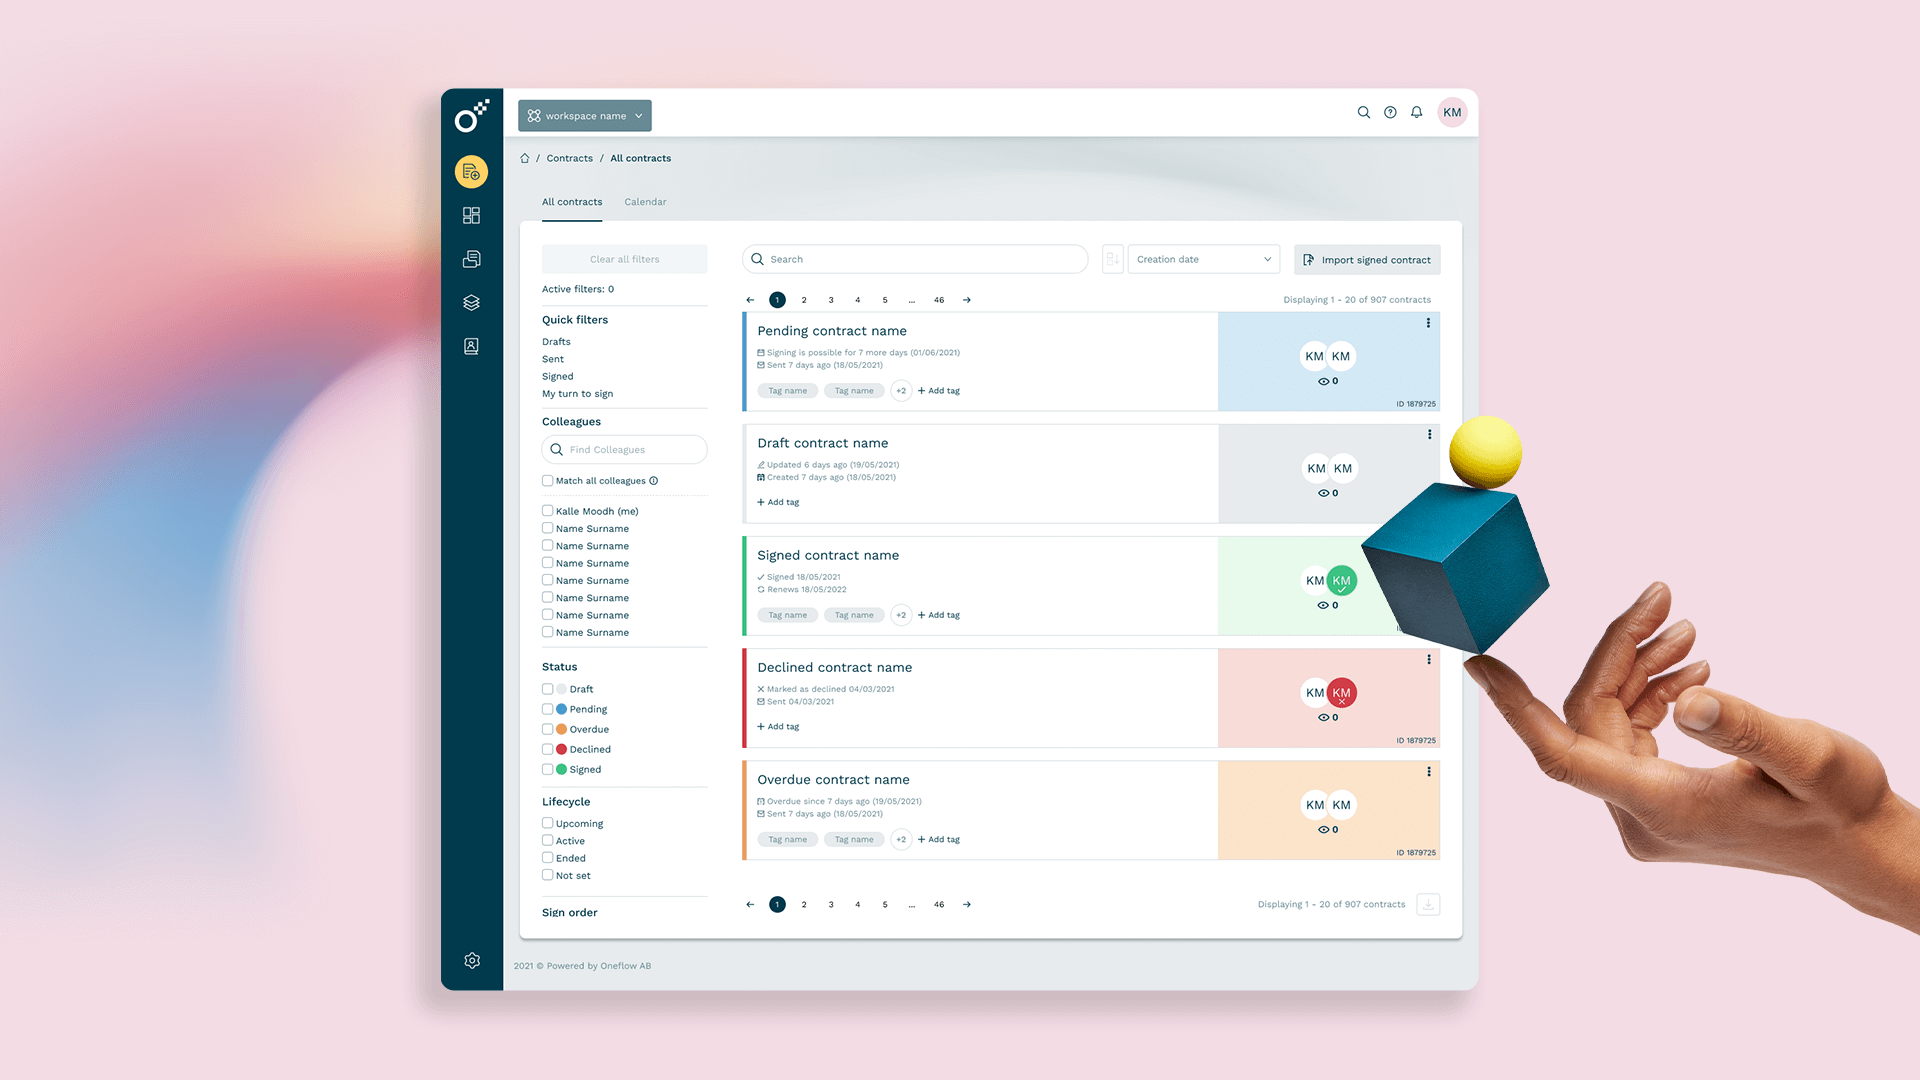Click the workspace settings gear icon
The width and height of the screenshot is (1920, 1080).
471,960
